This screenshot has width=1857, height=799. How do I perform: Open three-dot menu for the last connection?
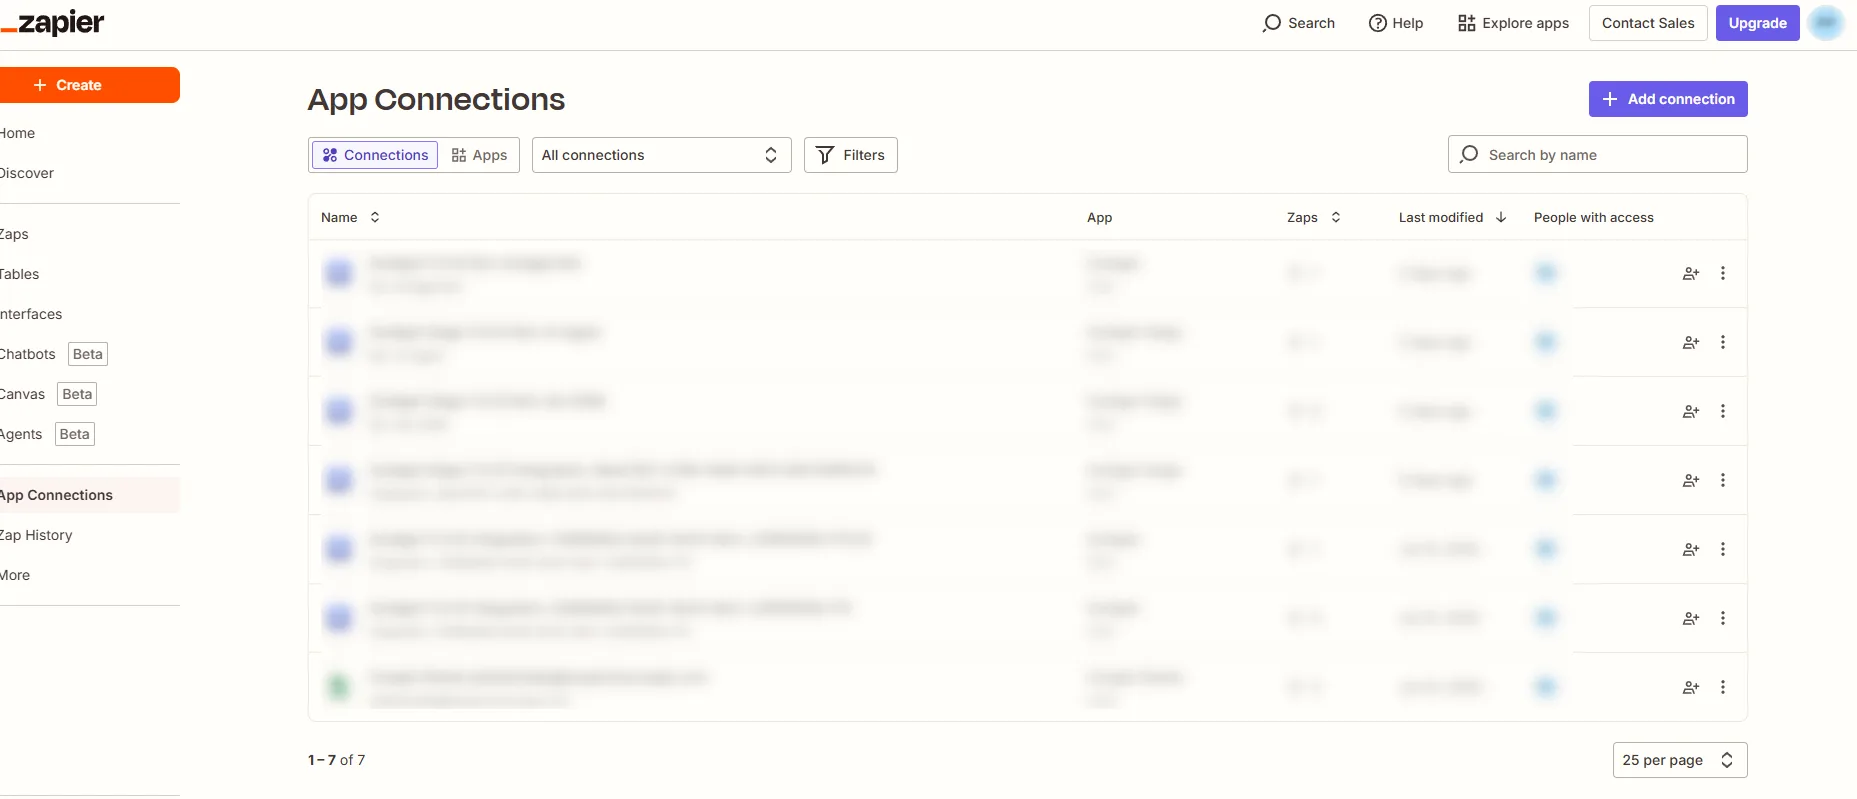tap(1722, 687)
